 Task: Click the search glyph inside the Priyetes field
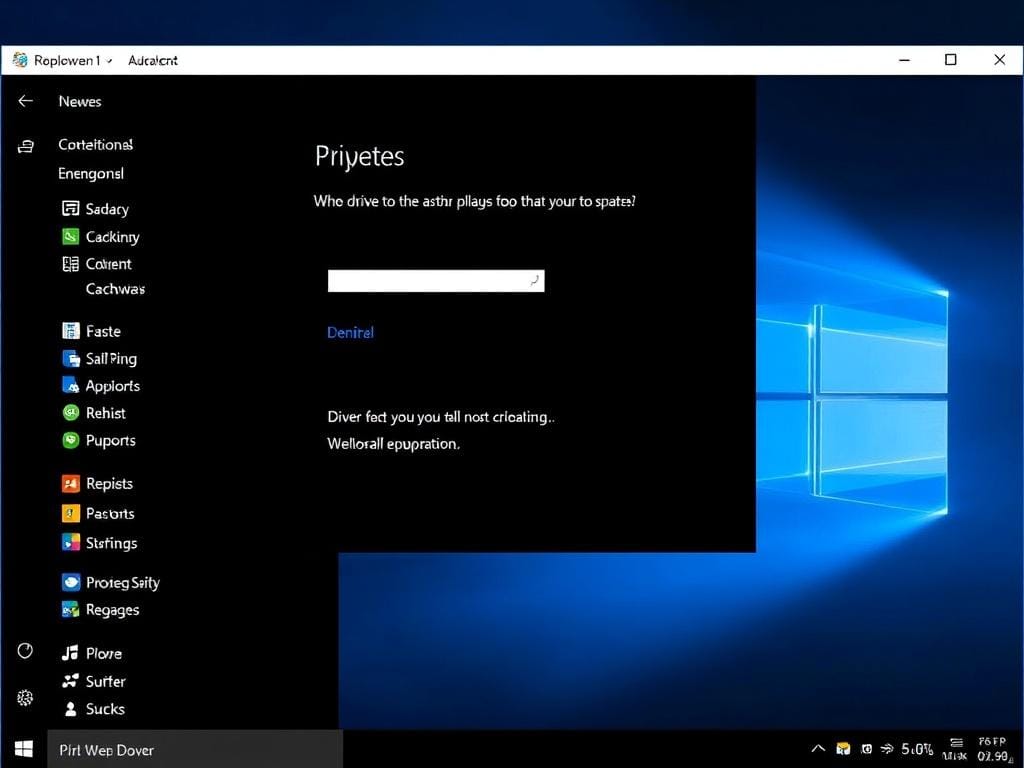(534, 281)
